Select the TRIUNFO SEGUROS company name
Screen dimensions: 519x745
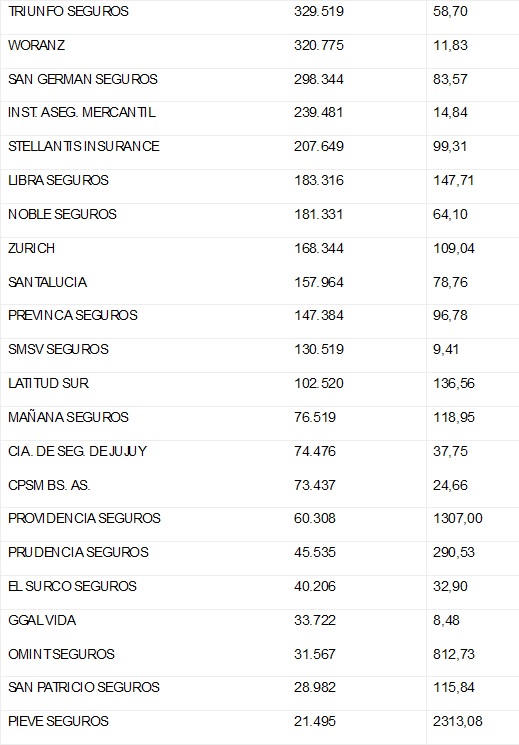(68, 11)
